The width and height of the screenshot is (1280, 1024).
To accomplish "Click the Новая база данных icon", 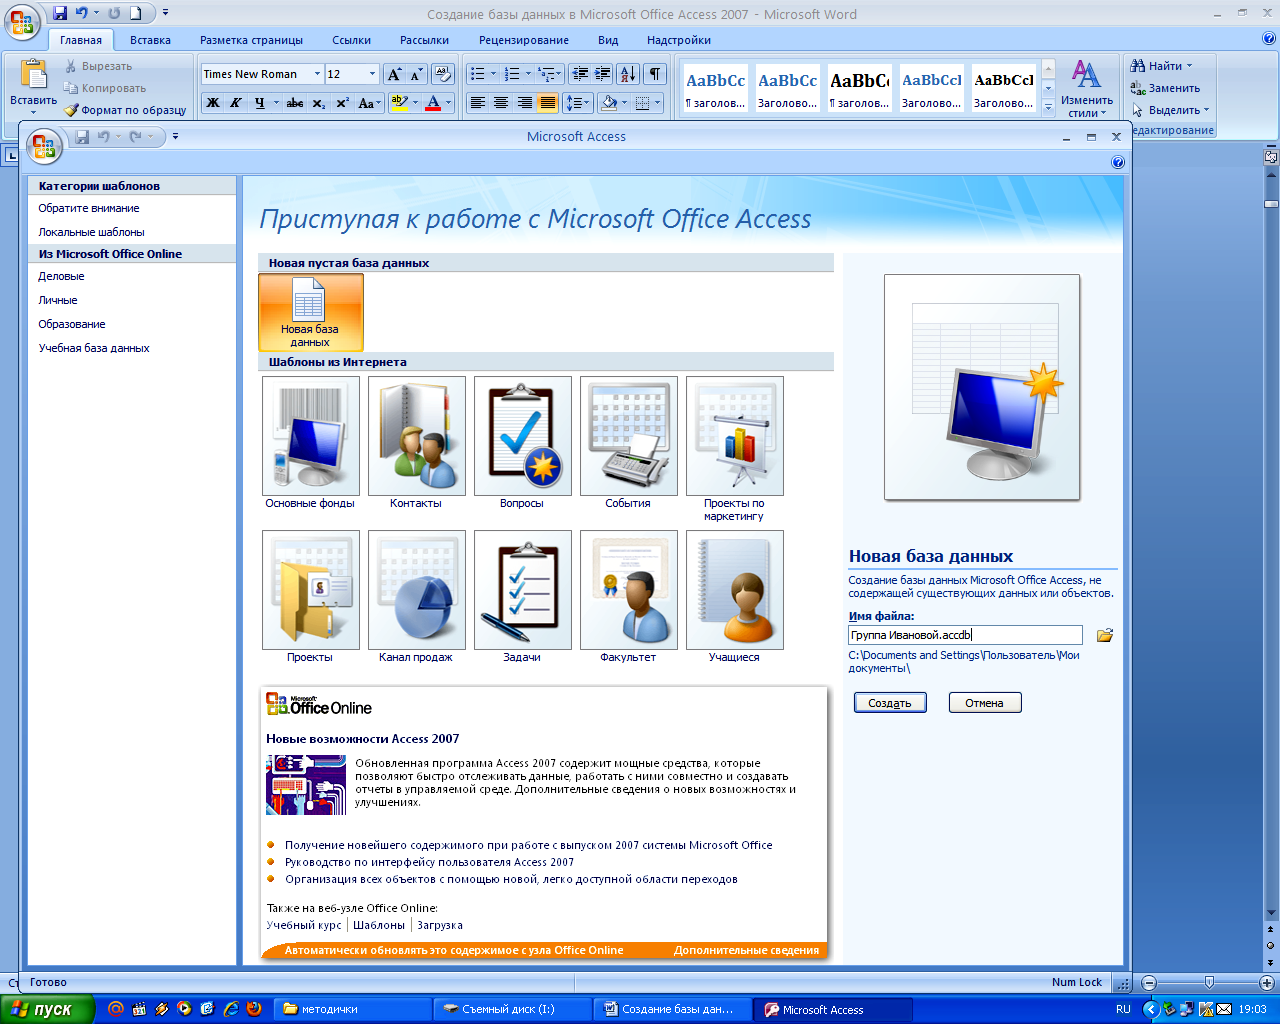I will point(310,312).
